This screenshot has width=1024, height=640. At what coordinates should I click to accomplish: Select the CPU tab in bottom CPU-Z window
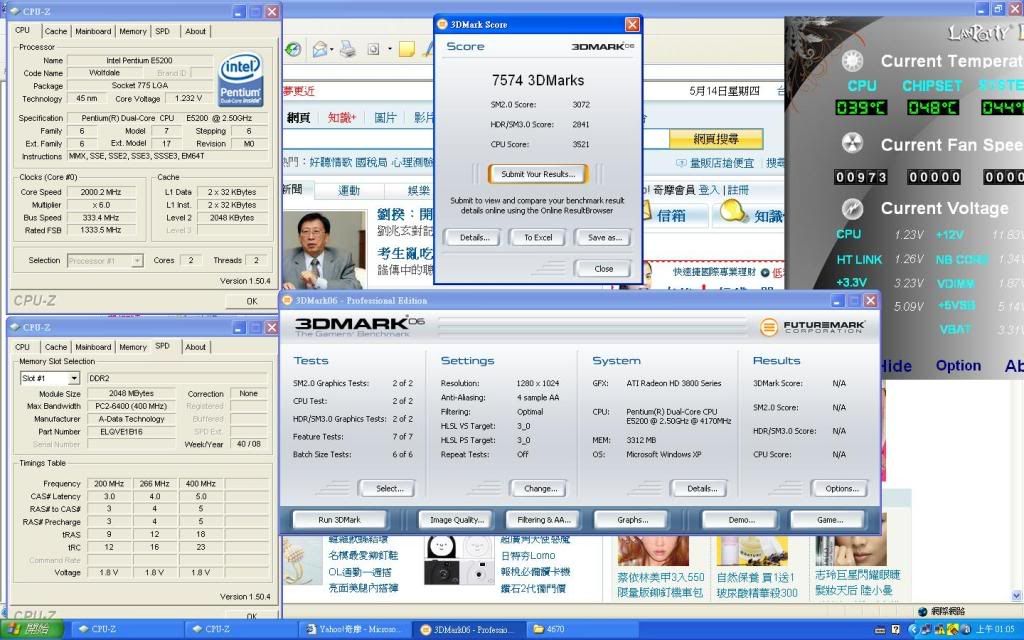point(22,347)
